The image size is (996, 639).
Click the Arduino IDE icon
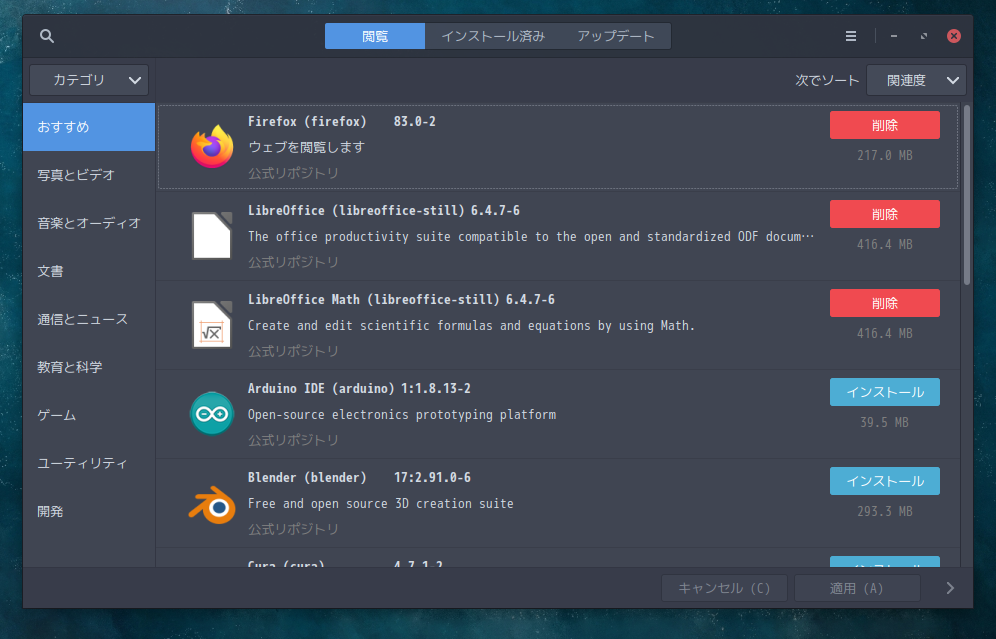(x=212, y=414)
